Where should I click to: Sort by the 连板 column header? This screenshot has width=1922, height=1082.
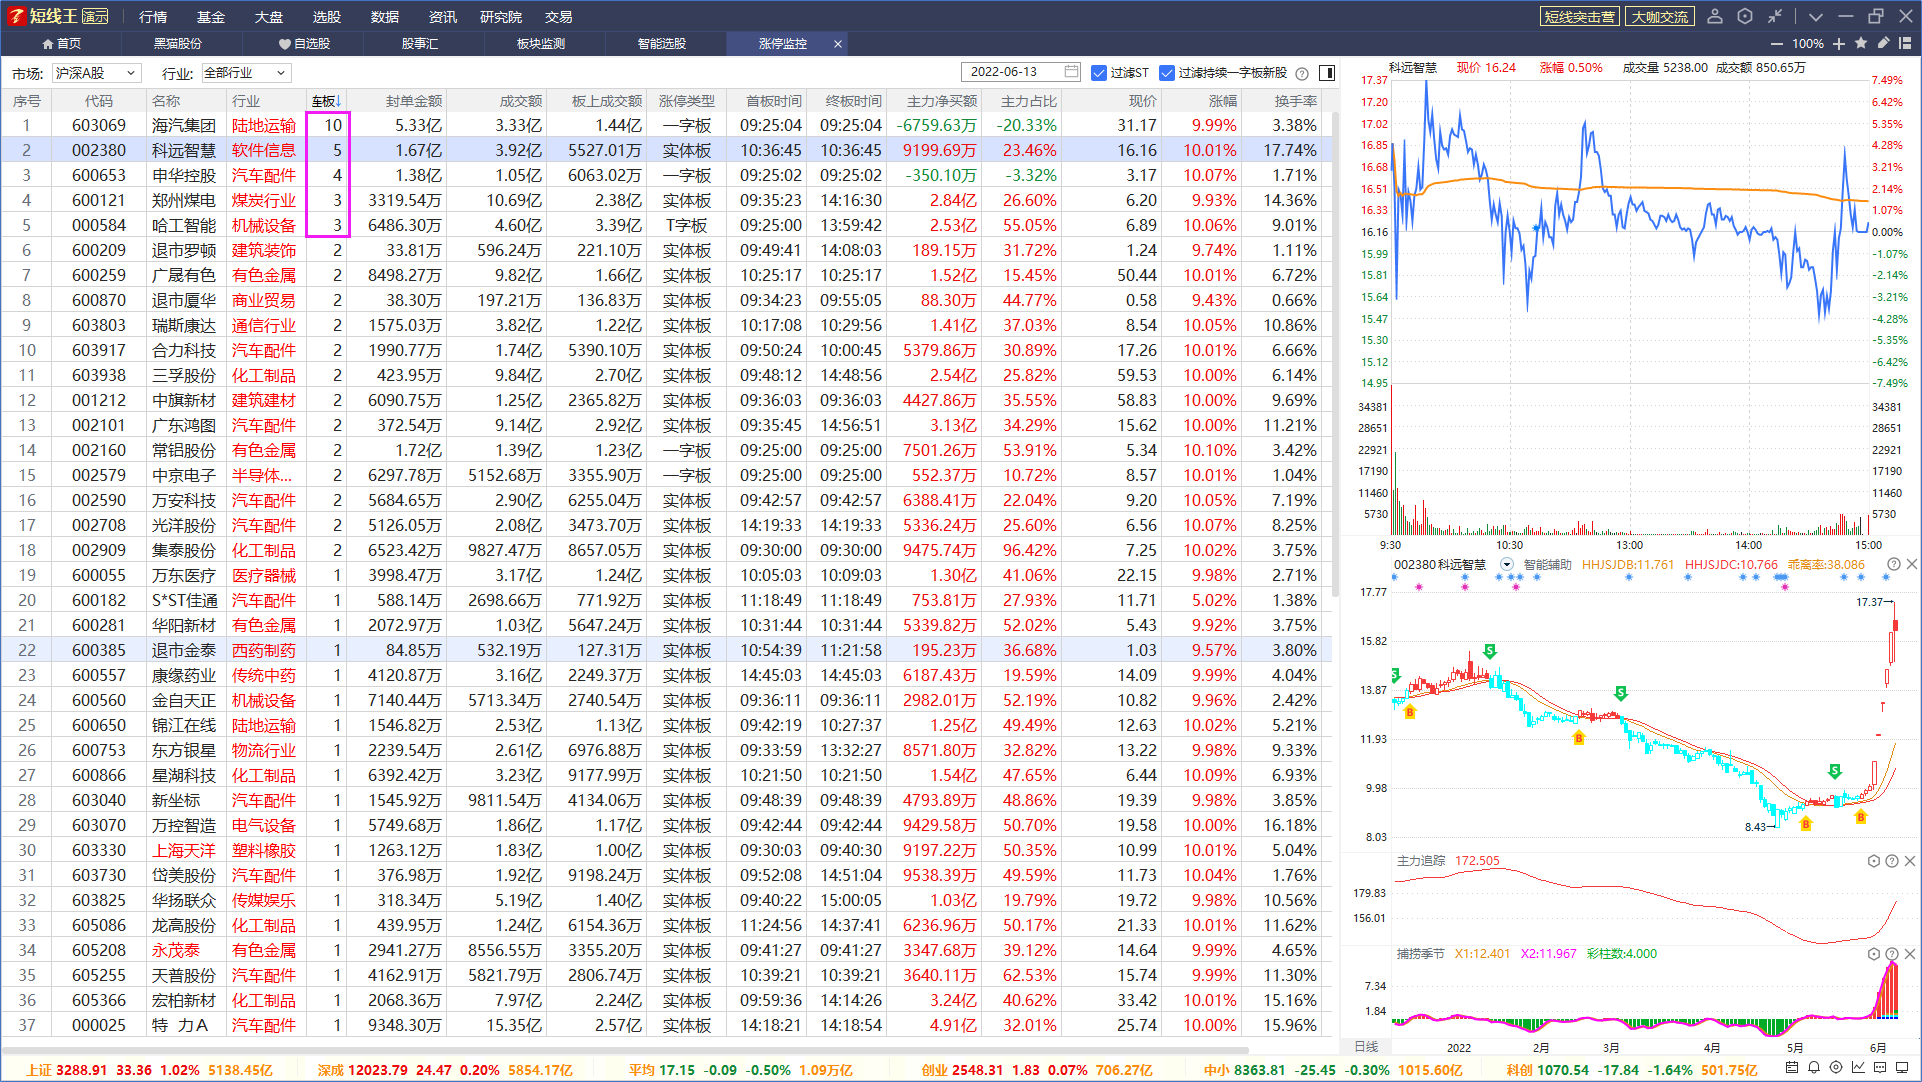(327, 101)
